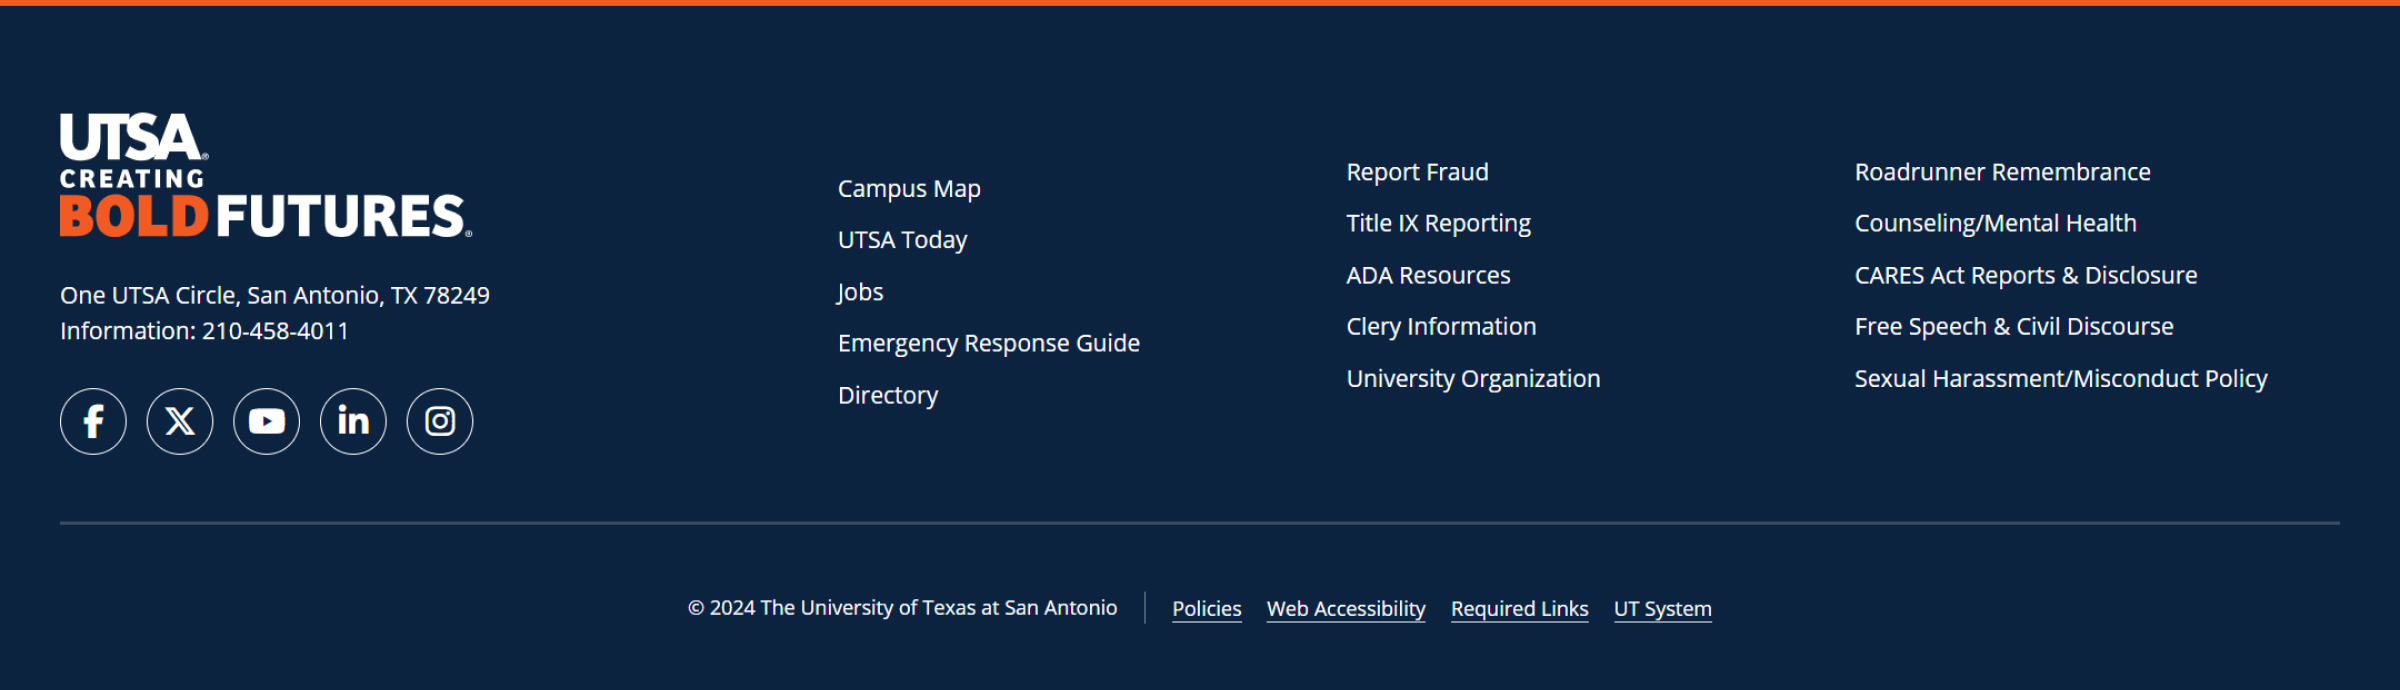The width and height of the screenshot is (2400, 690).
Task: Open Sexual Harassment/Misconduct Policy
Action: 2061,378
